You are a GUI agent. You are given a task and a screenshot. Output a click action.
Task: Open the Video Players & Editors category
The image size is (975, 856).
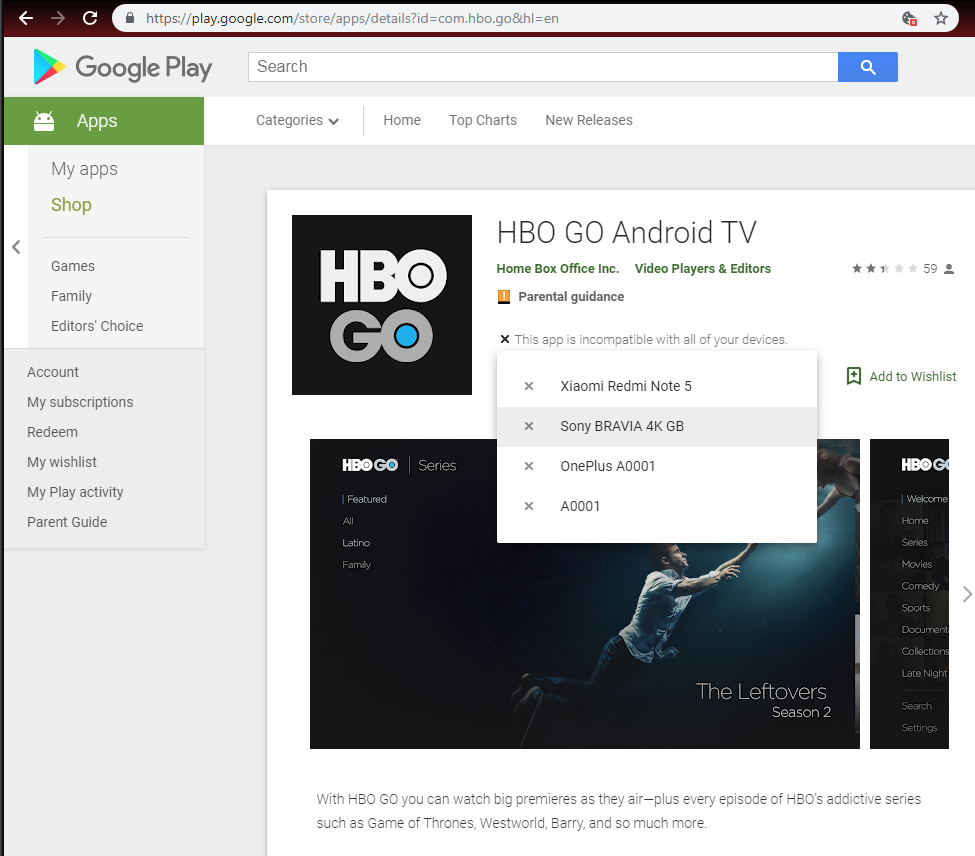tap(702, 269)
